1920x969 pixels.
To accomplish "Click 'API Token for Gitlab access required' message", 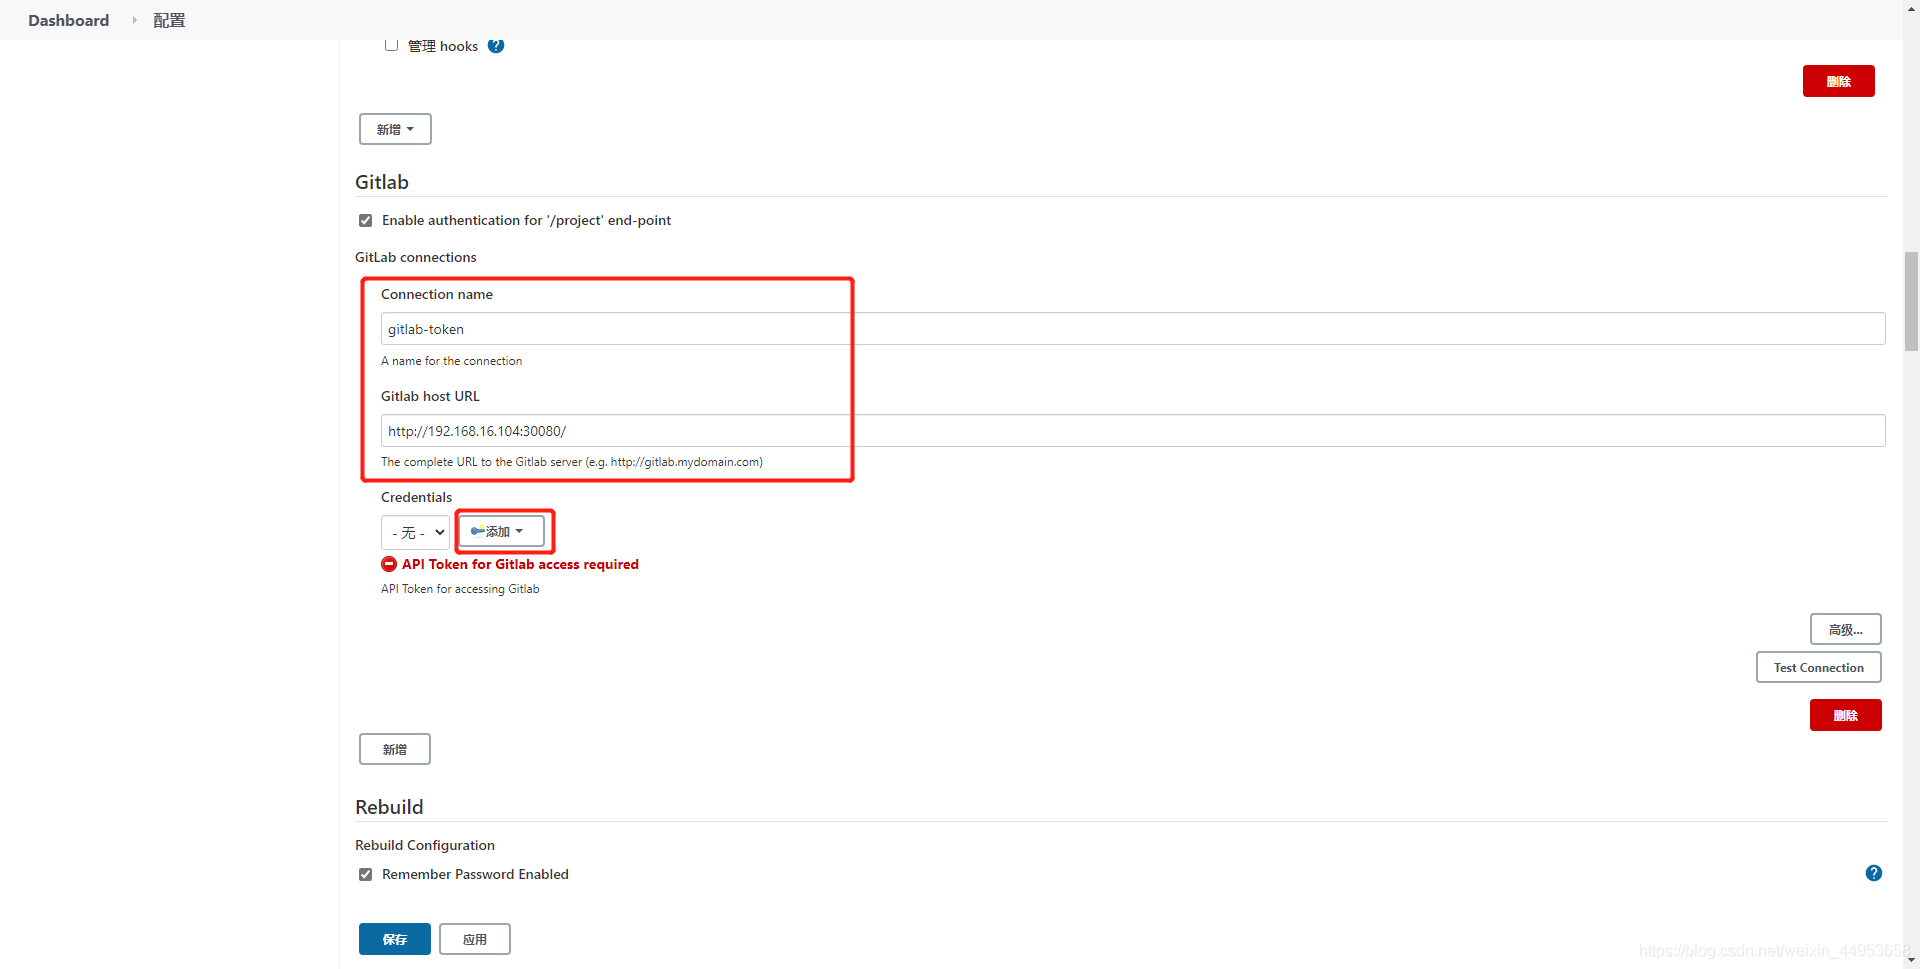I will [x=520, y=564].
